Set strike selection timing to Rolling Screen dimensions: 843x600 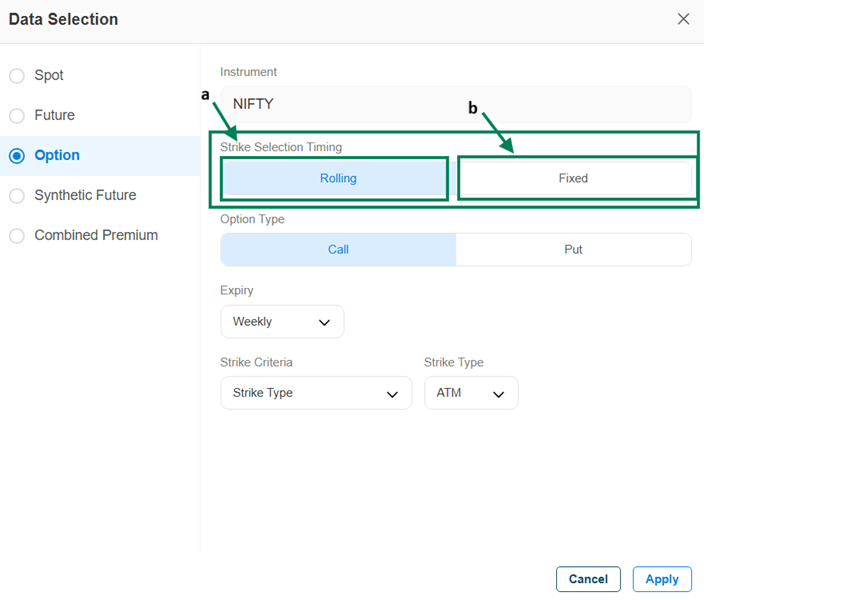(337, 179)
